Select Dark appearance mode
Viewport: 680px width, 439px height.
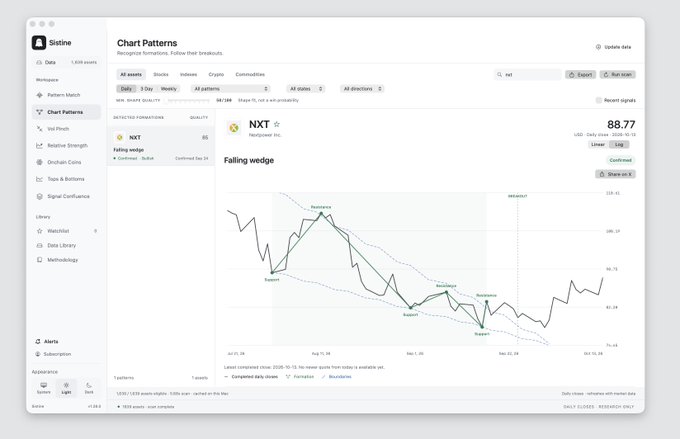(x=89, y=388)
